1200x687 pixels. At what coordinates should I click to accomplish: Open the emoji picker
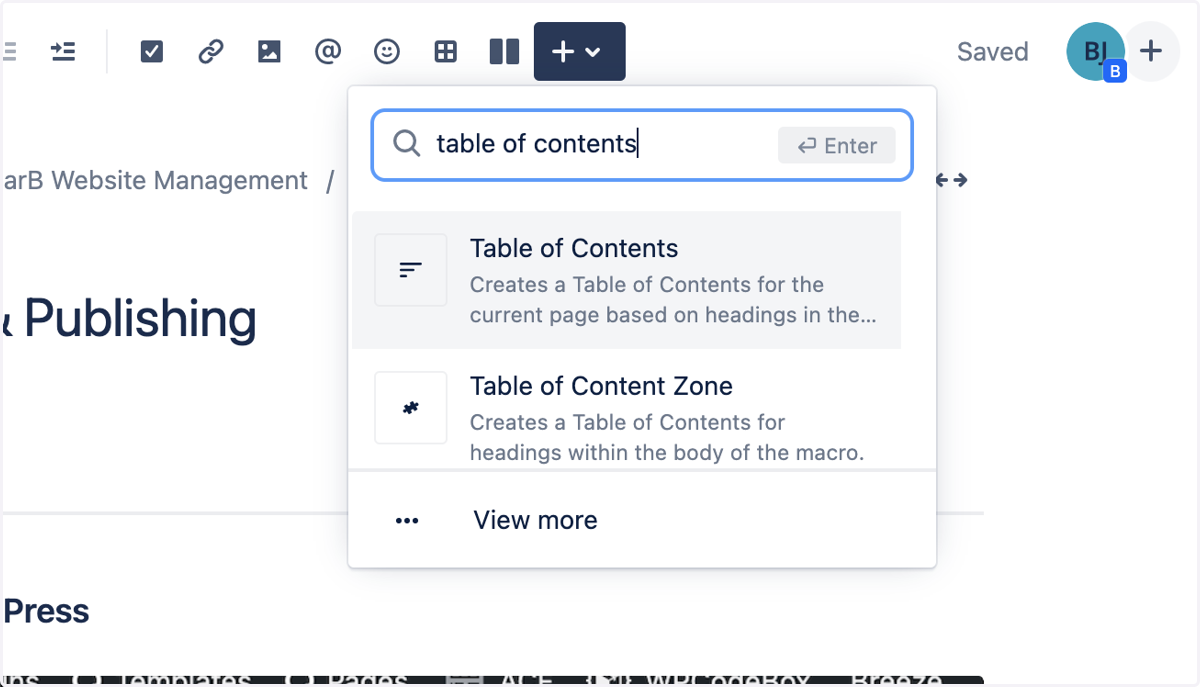(386, 51)
